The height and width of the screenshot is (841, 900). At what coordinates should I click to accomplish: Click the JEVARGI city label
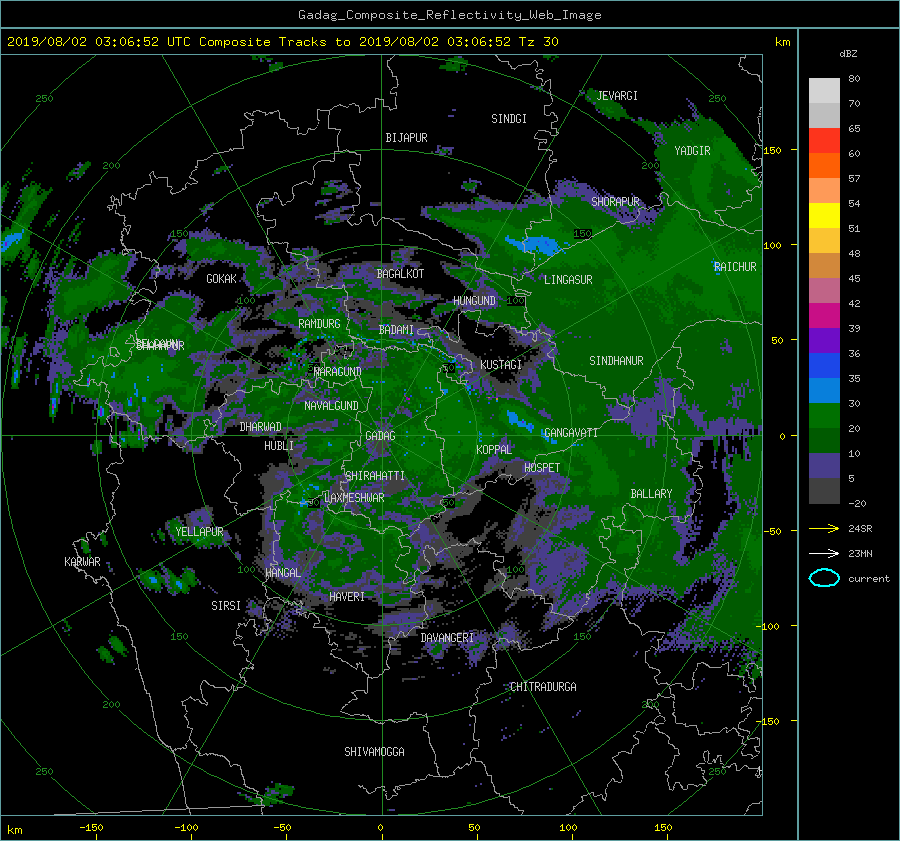[x=617, y=96]
